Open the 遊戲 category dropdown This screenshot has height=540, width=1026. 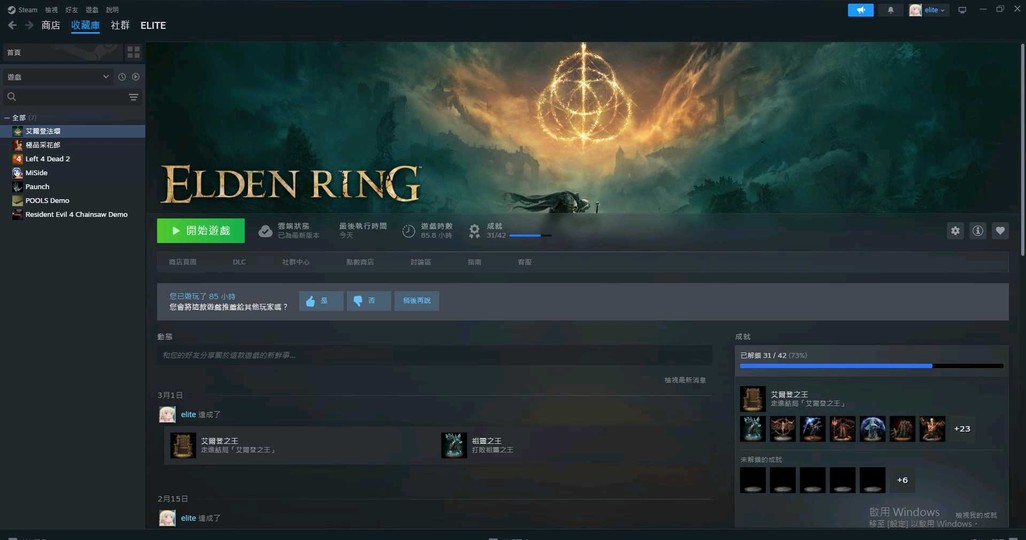click(58, 77)
